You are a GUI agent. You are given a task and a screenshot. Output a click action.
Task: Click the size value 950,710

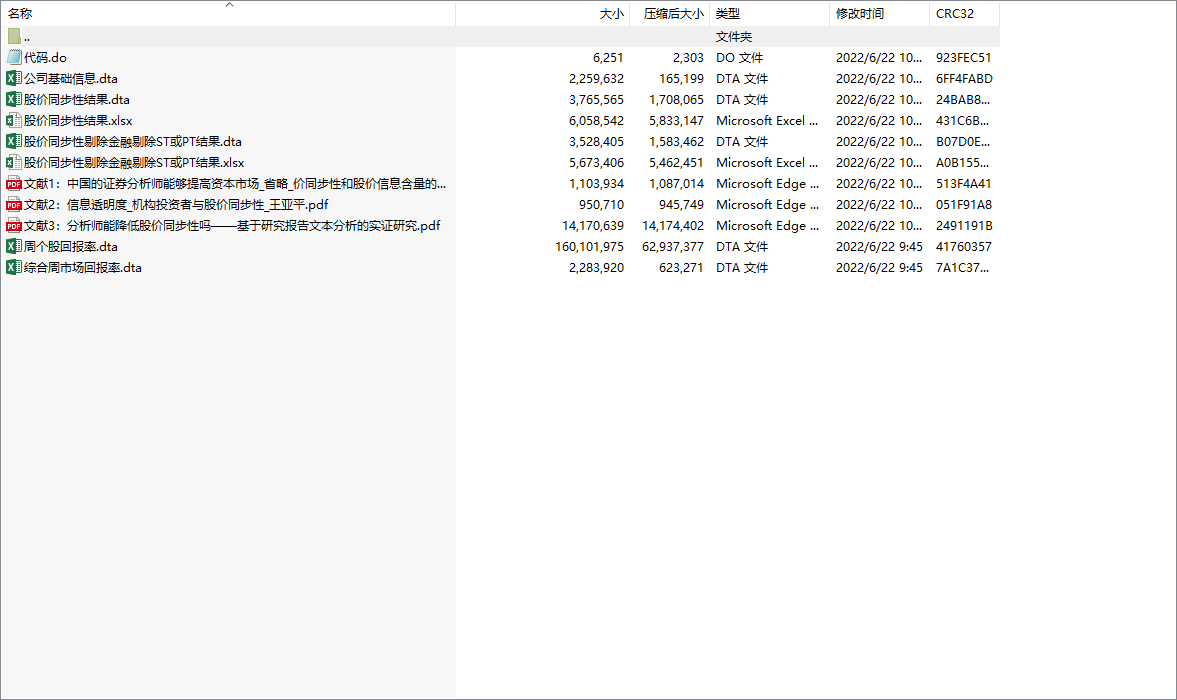(601, 205)
